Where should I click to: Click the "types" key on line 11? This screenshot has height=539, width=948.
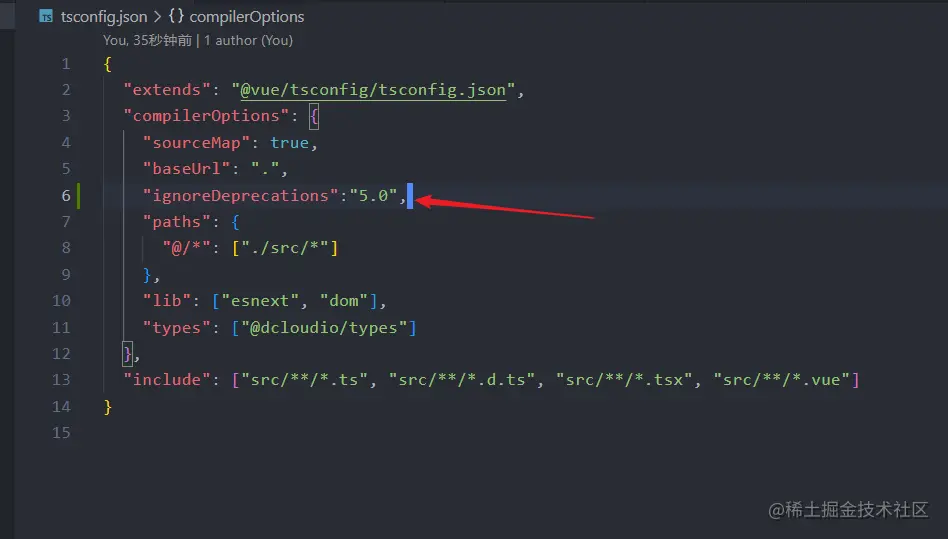(x=177, y=328)
